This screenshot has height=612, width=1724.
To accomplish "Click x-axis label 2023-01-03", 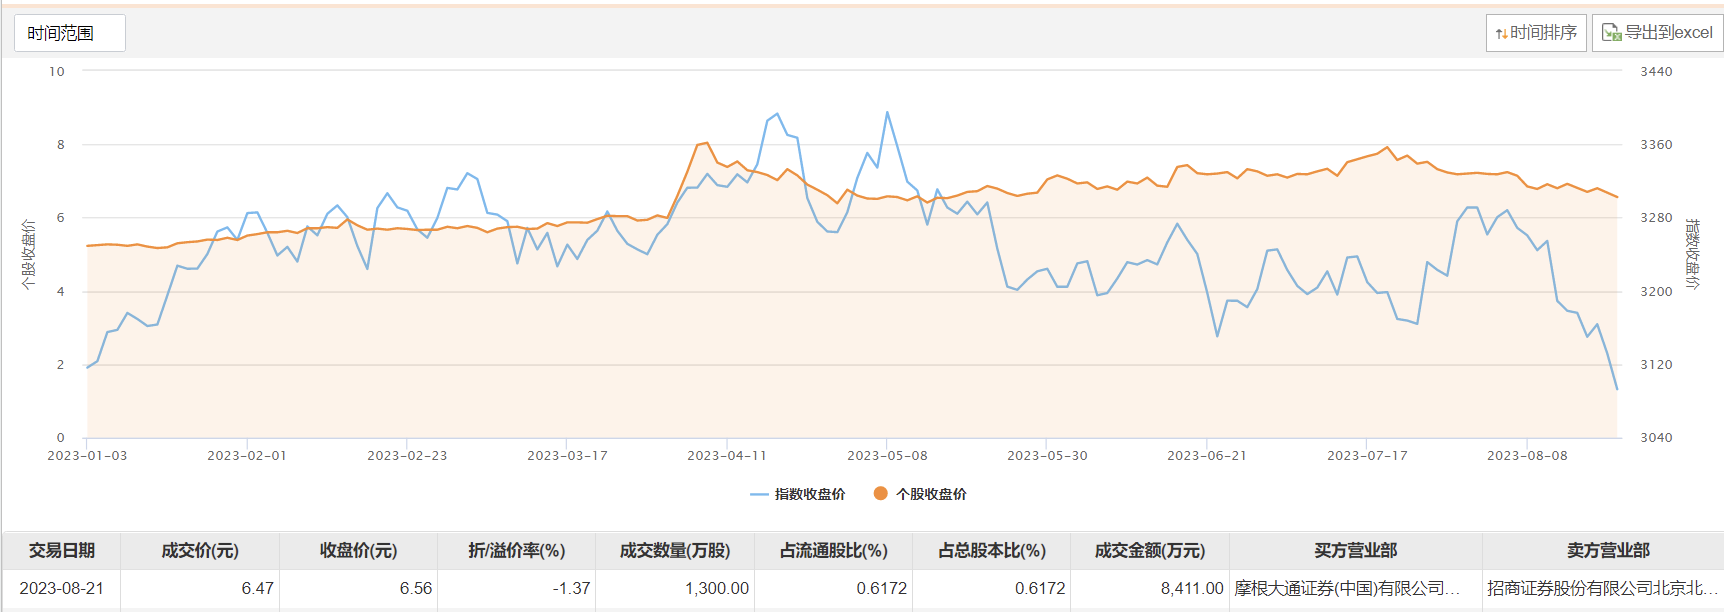I will [87, 456].
